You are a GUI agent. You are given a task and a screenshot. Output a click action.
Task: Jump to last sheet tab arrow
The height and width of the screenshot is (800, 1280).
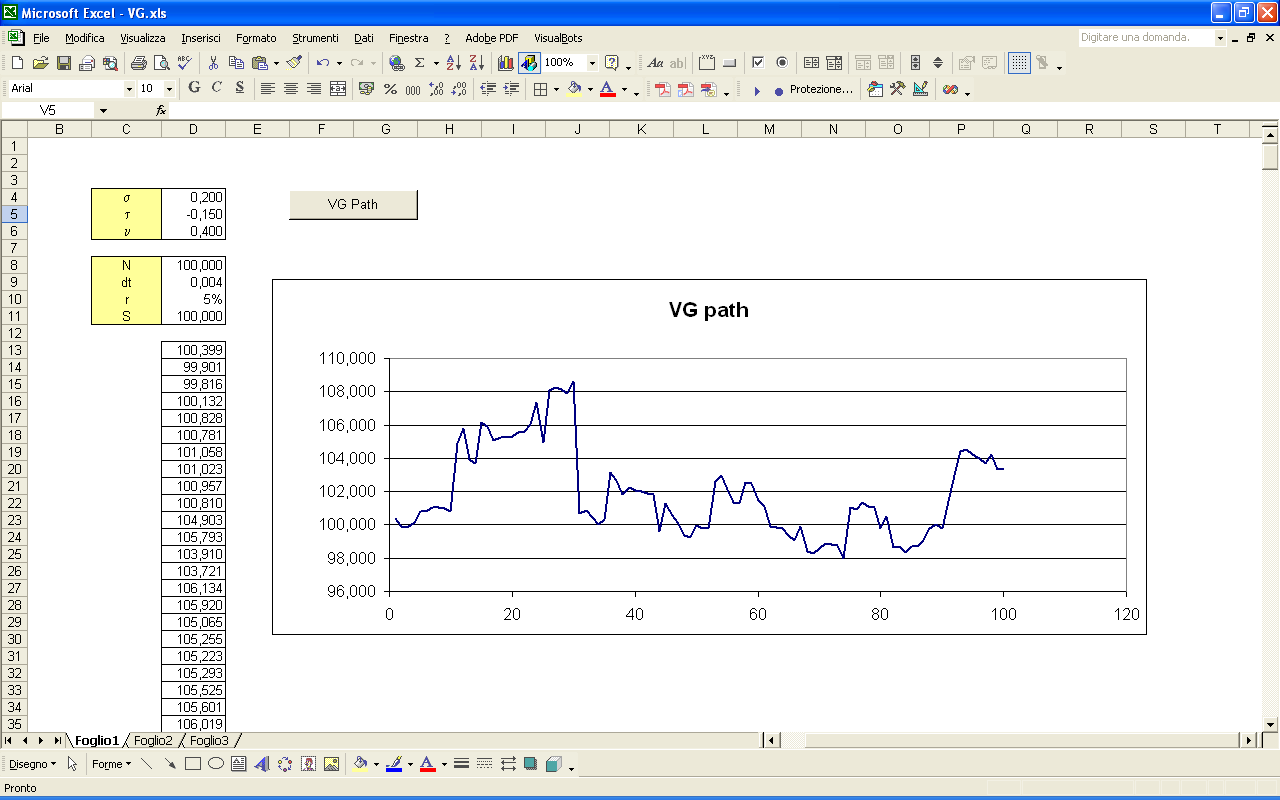click(57, 741)
